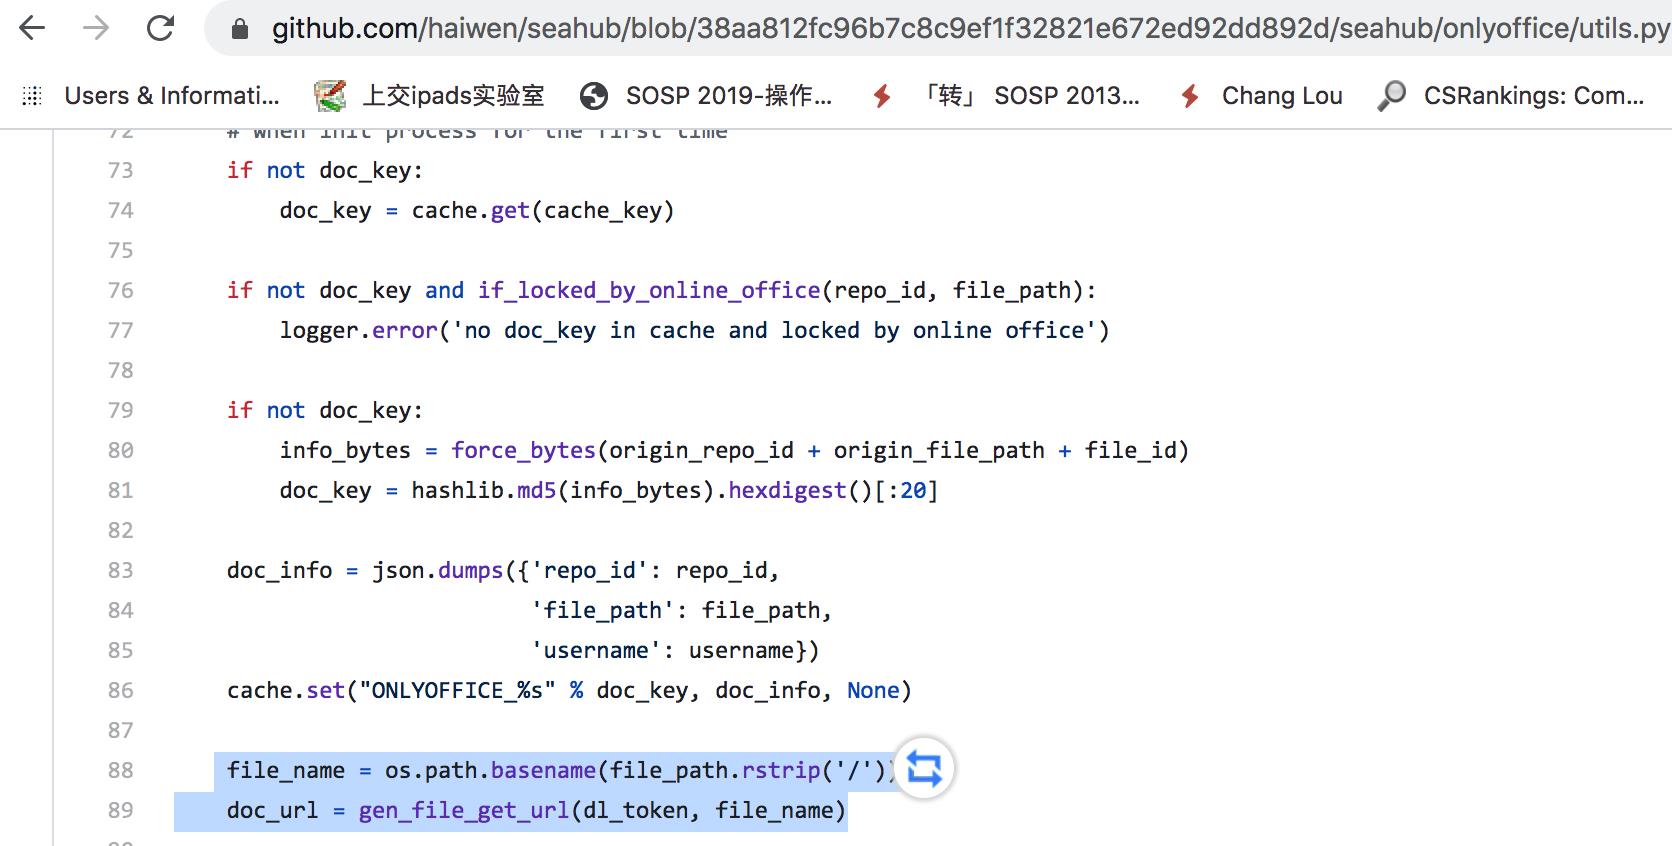The image size is (1672, 846).
Task: Select line number 76
Action: point(120,290)
